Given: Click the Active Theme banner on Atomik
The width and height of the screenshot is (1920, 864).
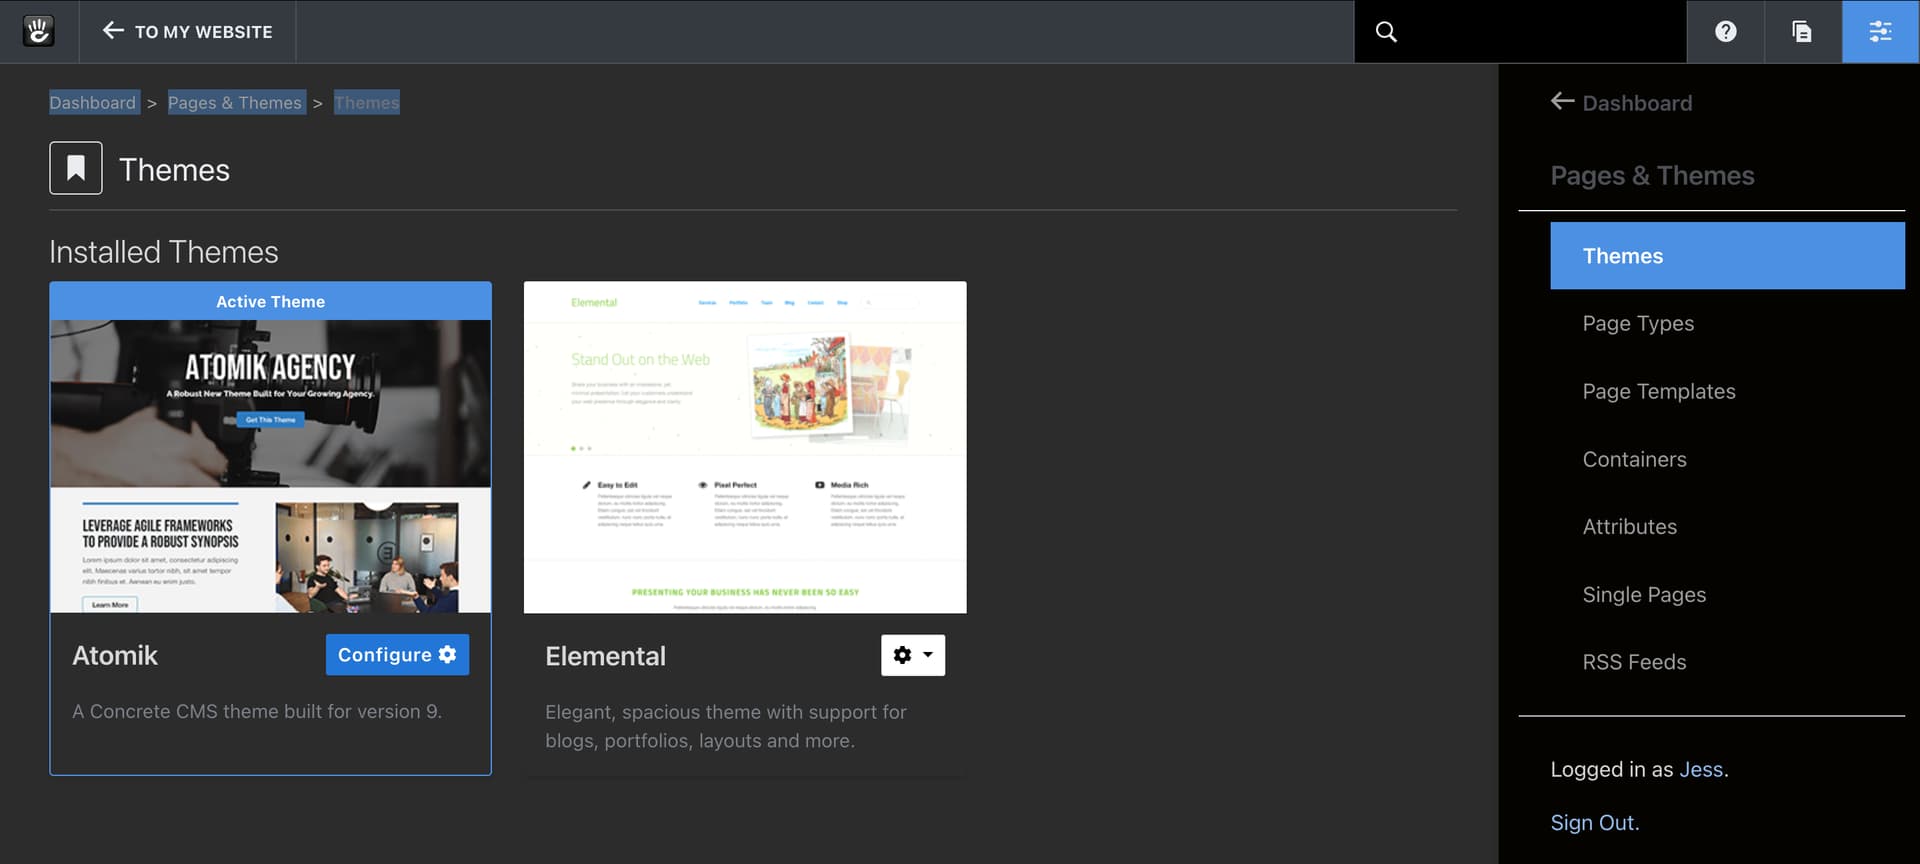Looking at the screenshot, I should [270, 301].
